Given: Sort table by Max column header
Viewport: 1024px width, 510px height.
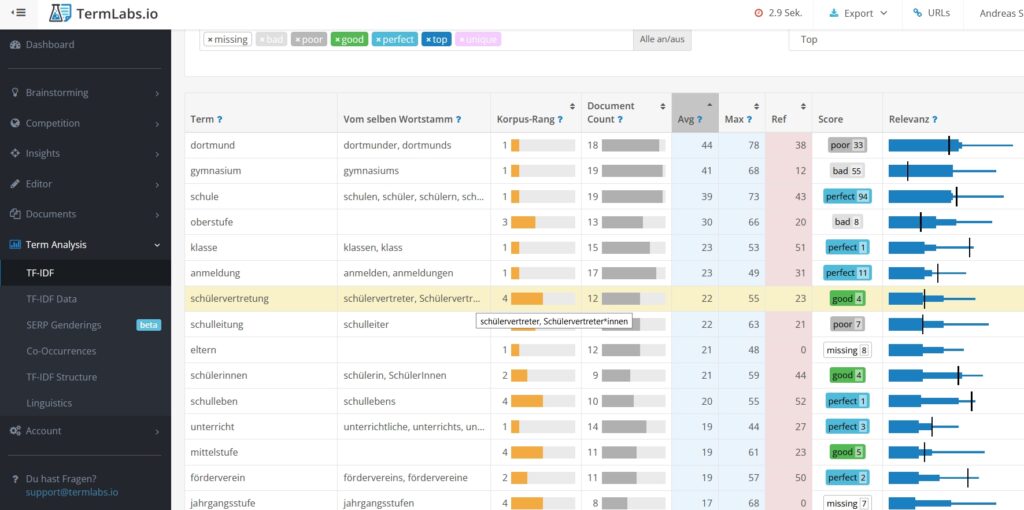Looking at the screenshot, I should 741,112.
